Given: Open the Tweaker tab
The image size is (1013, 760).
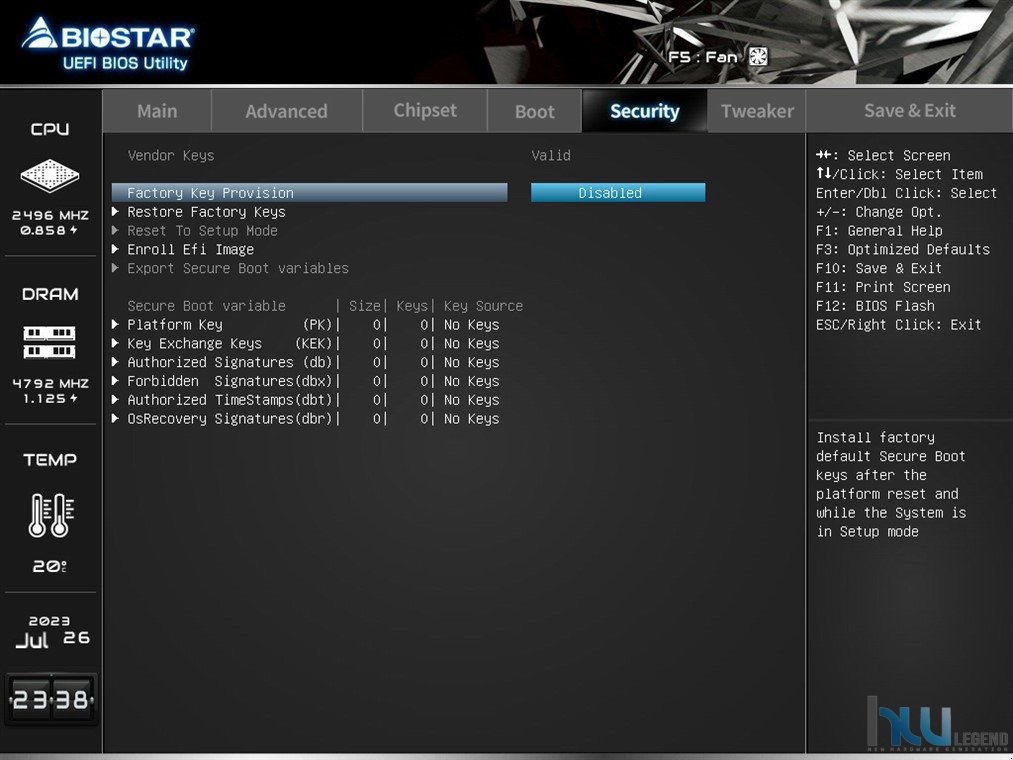Looking at the screenshot, I should [x=757, y=111].
